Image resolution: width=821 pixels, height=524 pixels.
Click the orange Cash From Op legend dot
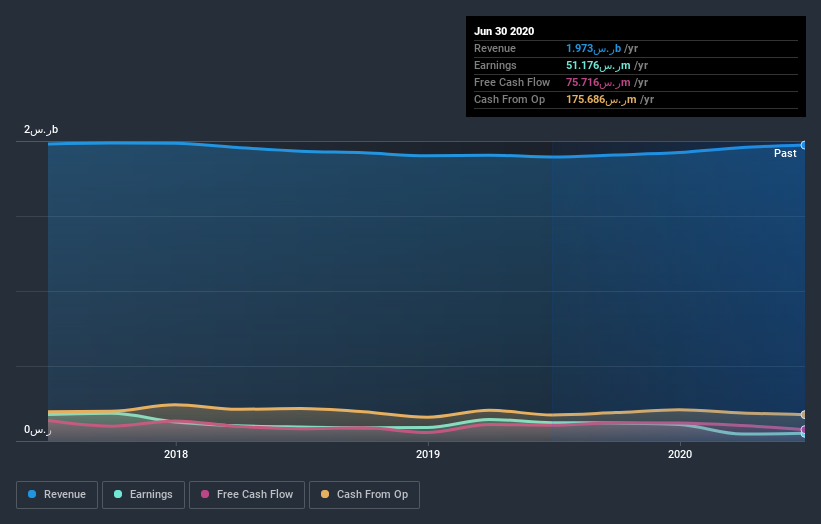[x=325, y=494]
